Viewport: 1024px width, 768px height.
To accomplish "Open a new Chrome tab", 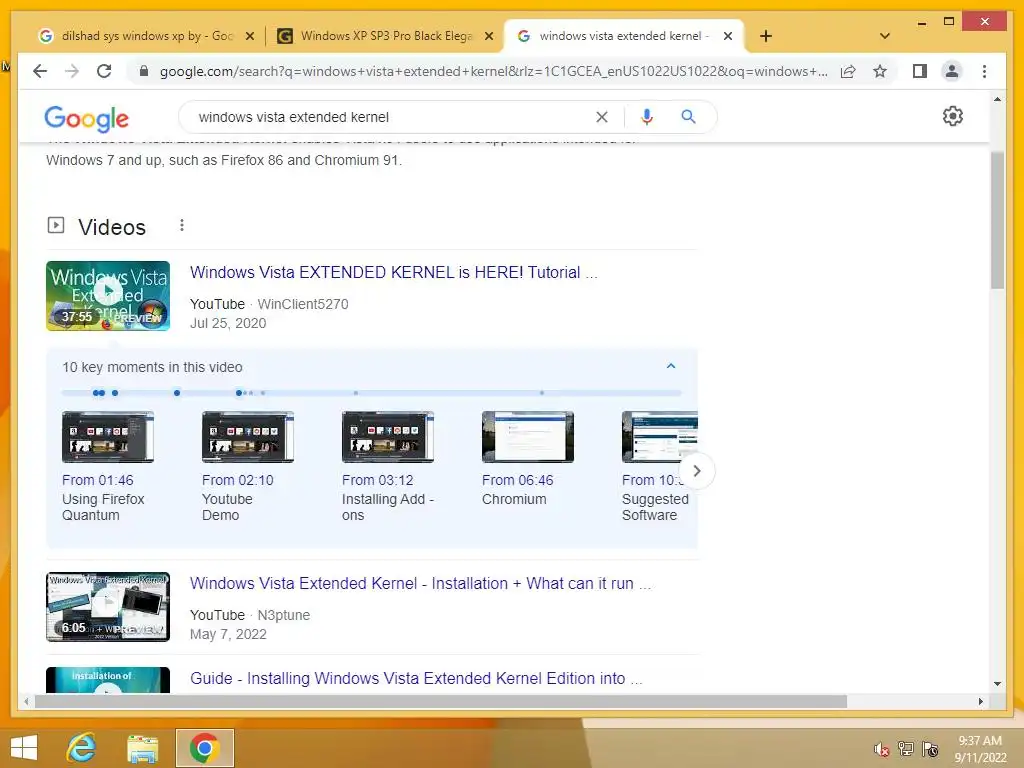I will [x=766, y=36].
